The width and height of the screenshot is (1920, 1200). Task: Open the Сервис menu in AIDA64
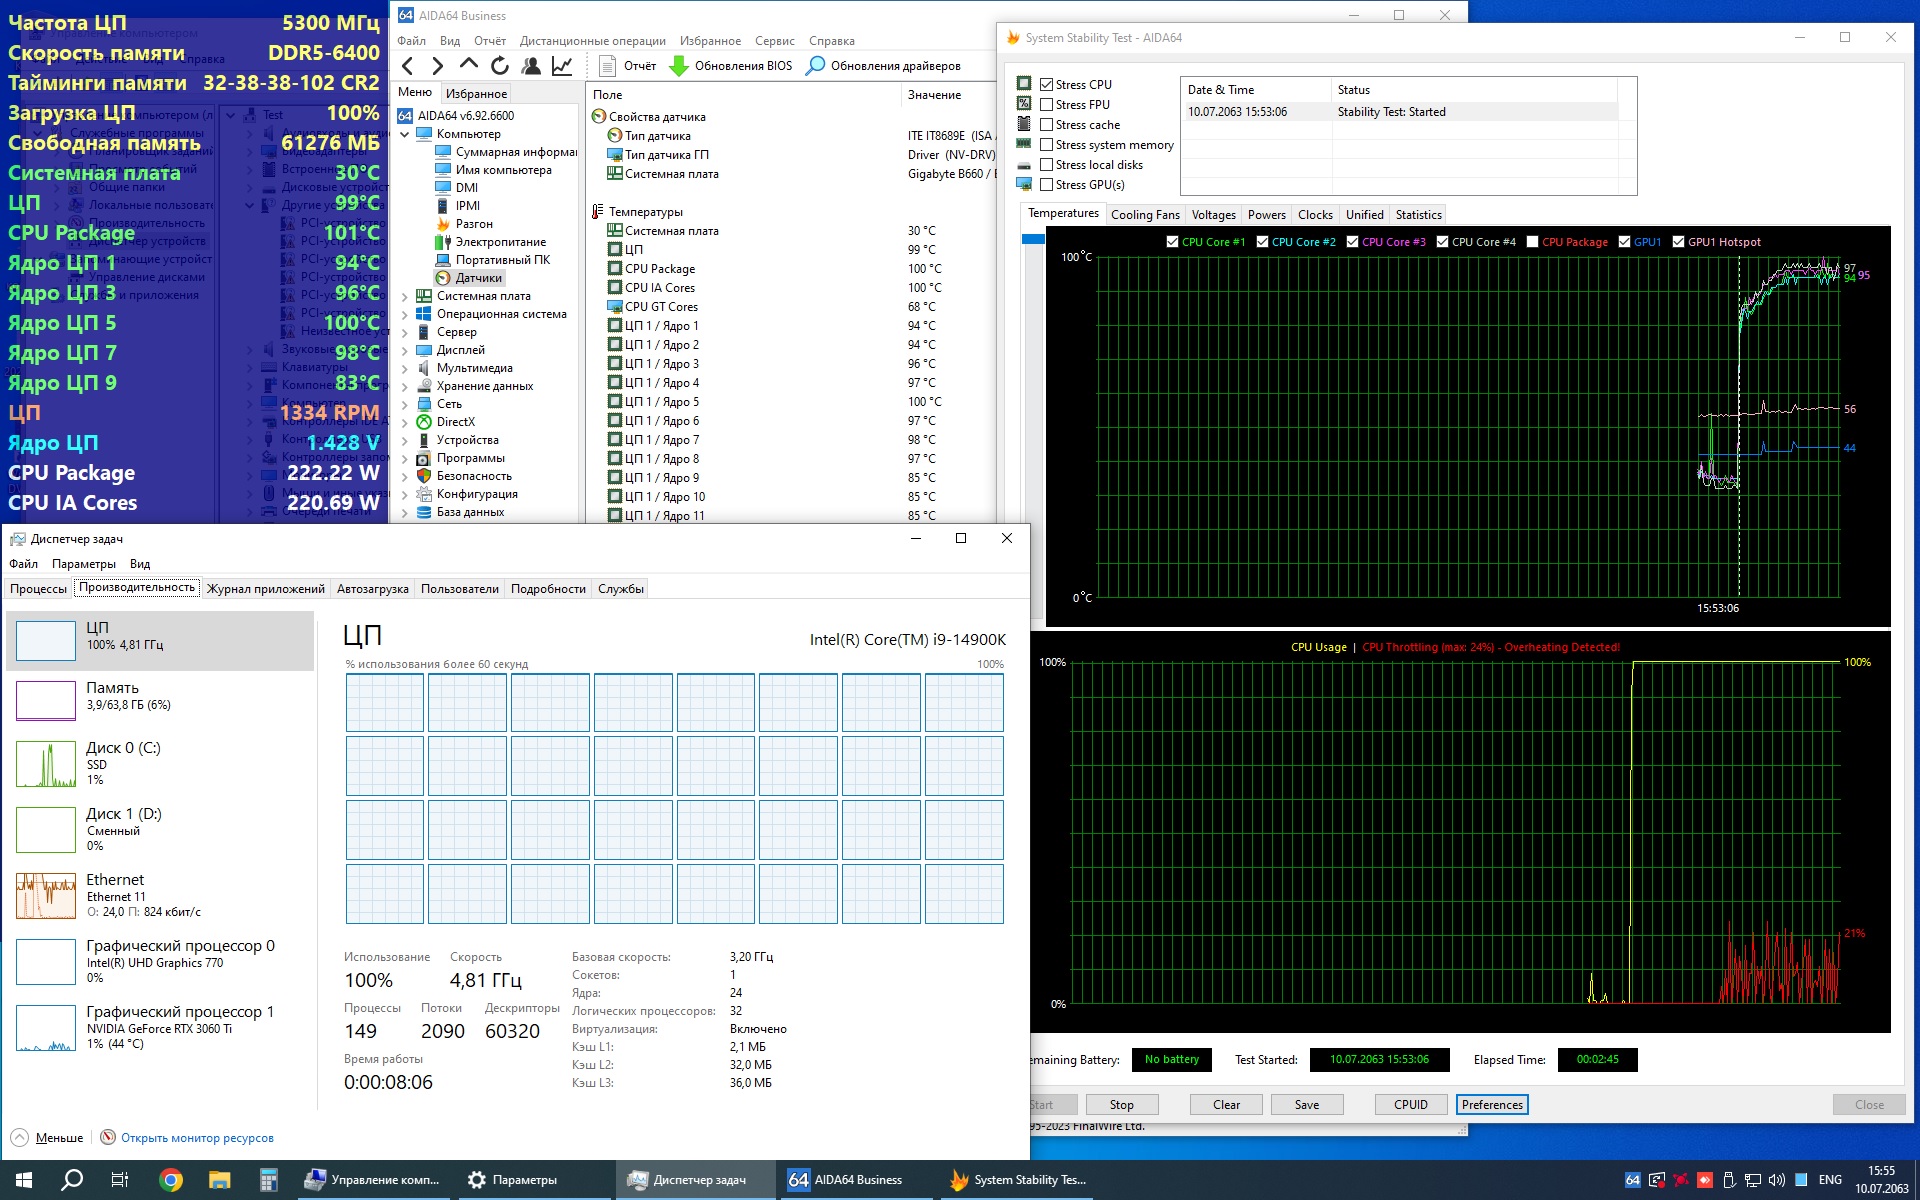(775, 41)
